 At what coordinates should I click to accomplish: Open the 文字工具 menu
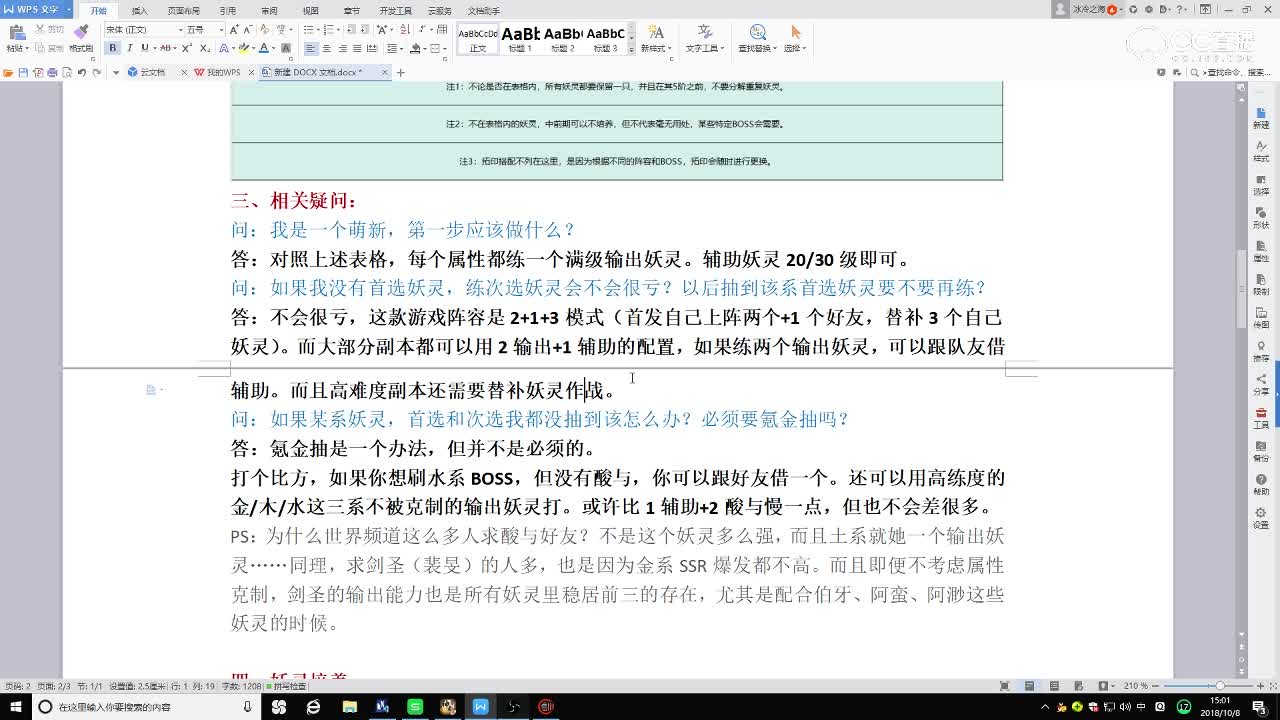(x=704, y=40)
